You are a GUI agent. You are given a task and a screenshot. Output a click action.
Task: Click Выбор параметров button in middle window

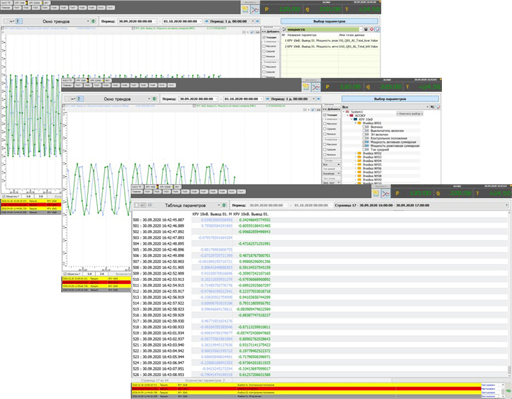click(390, 99)
